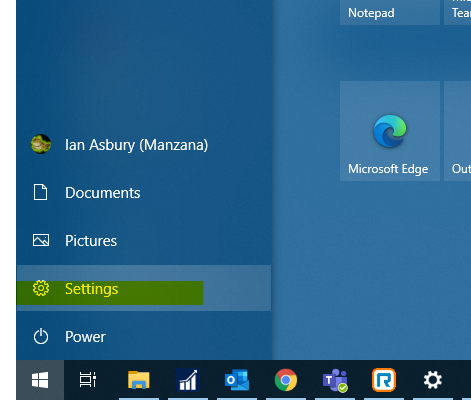Open Outlook from the taskbar
Viewport: 471px width, 400px height.
237,380
